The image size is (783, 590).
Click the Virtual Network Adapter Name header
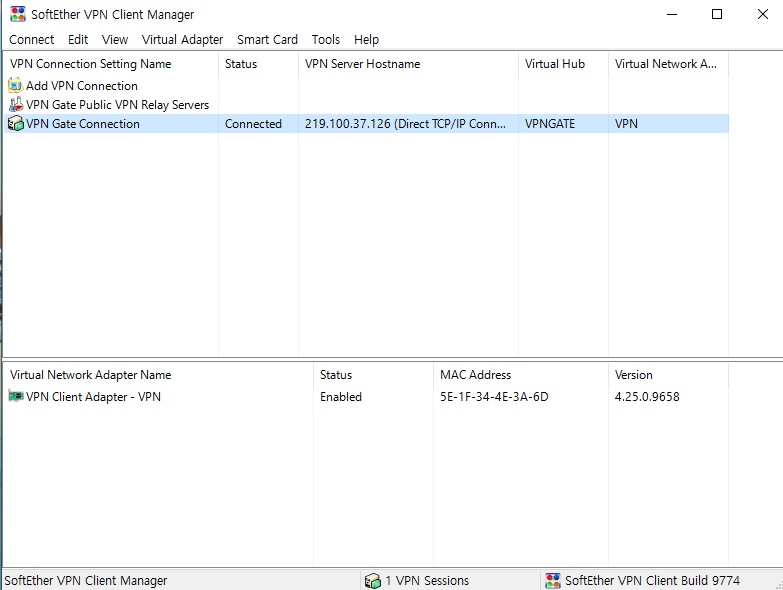click(x=158, y=375)
